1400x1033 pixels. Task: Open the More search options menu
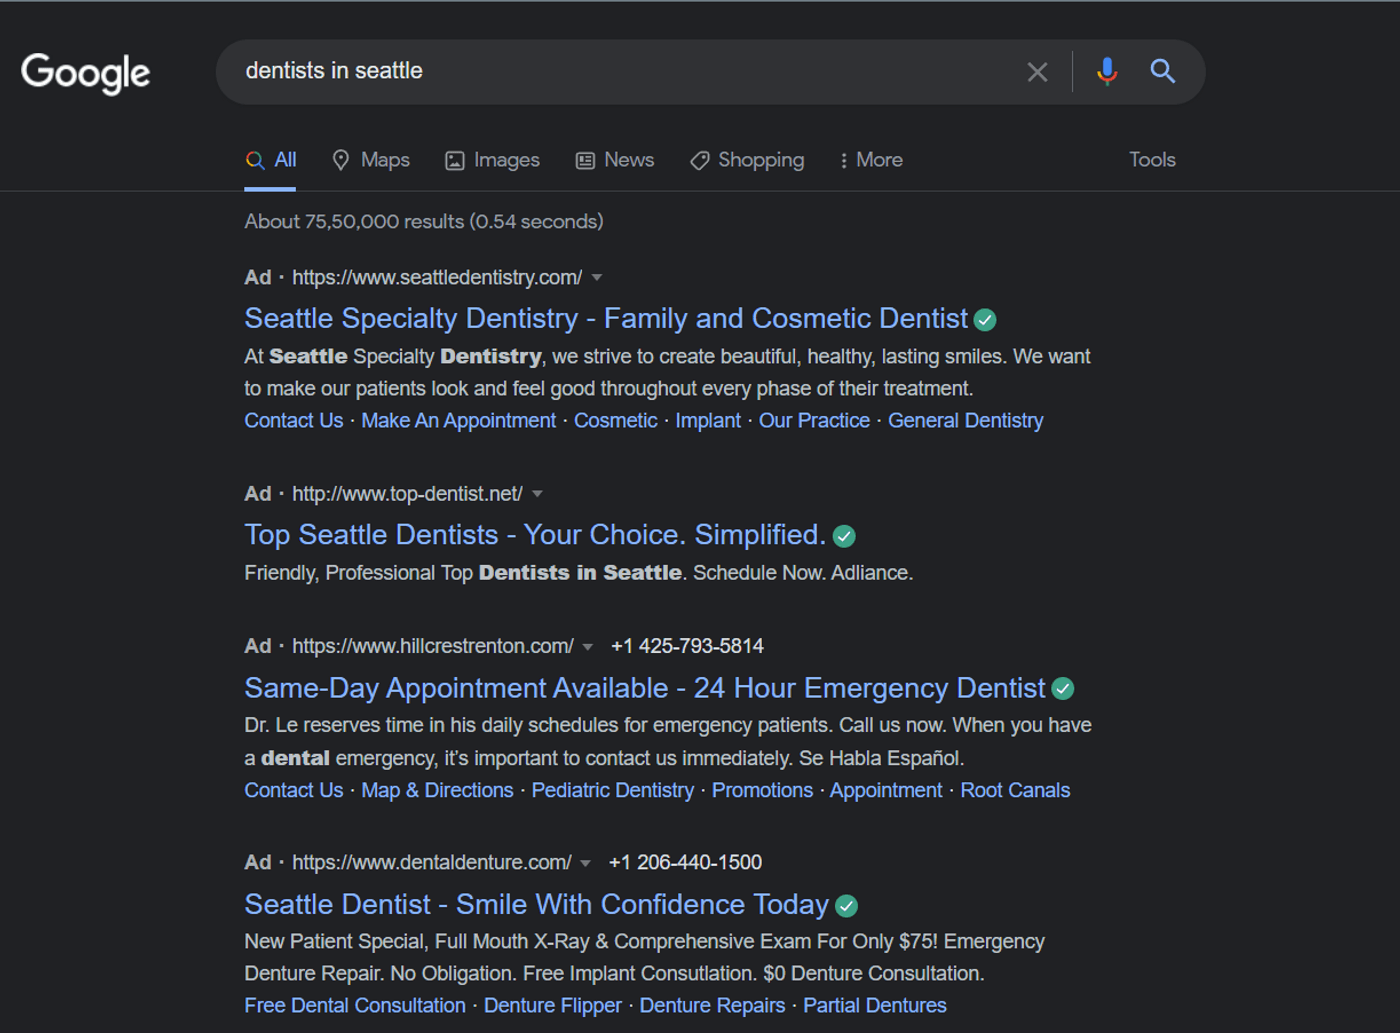(x=871, y=160)
